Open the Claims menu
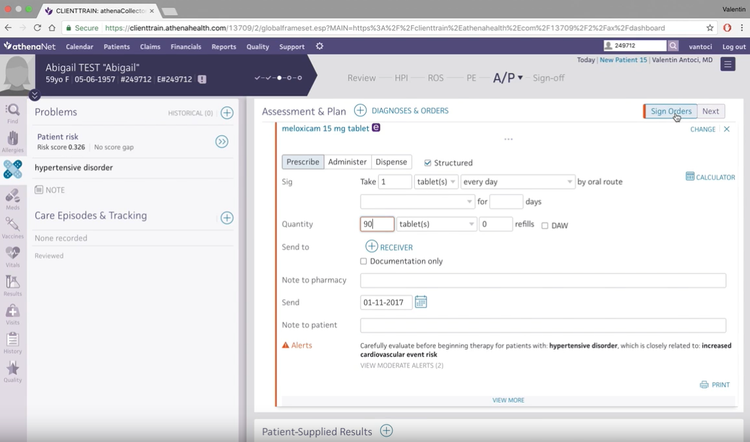 pyautogui.click(x=150, y=46)
